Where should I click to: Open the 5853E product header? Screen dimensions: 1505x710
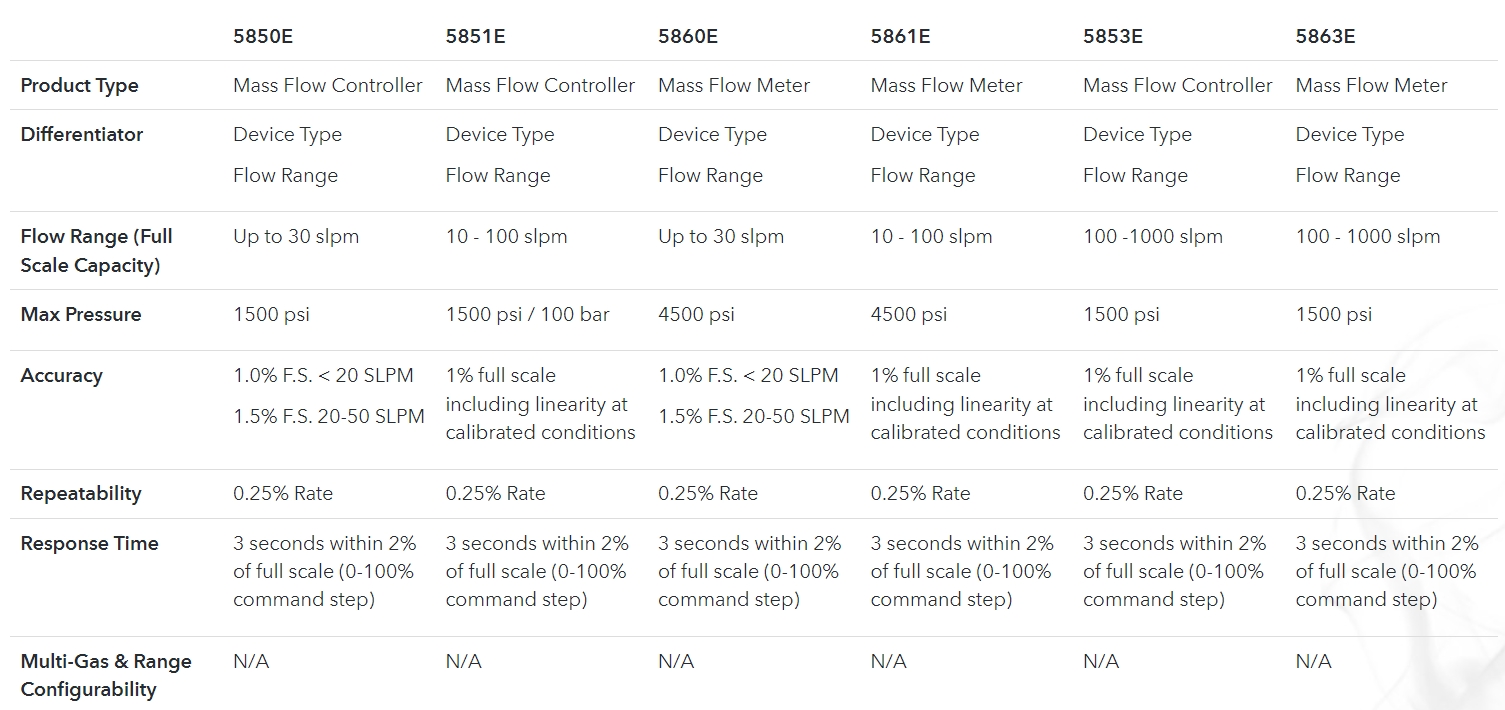click(1113, 36)
